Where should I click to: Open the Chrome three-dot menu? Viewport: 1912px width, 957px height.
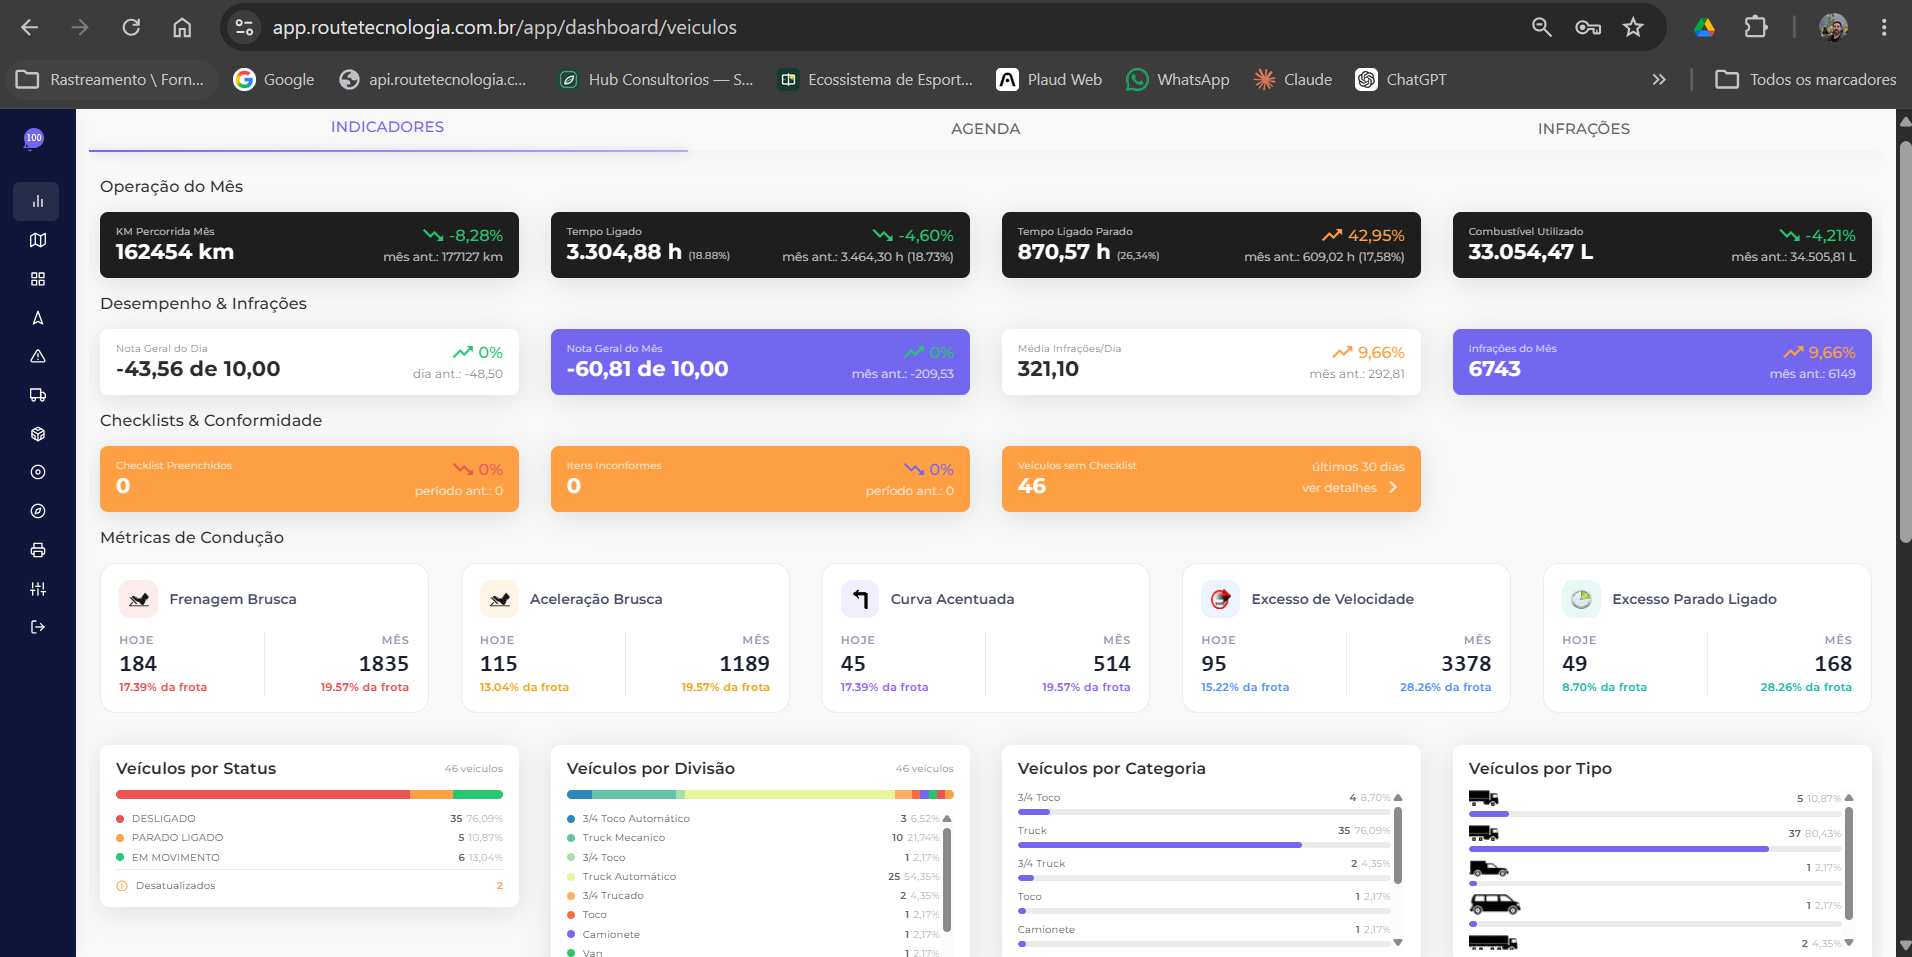[1884, 27]
